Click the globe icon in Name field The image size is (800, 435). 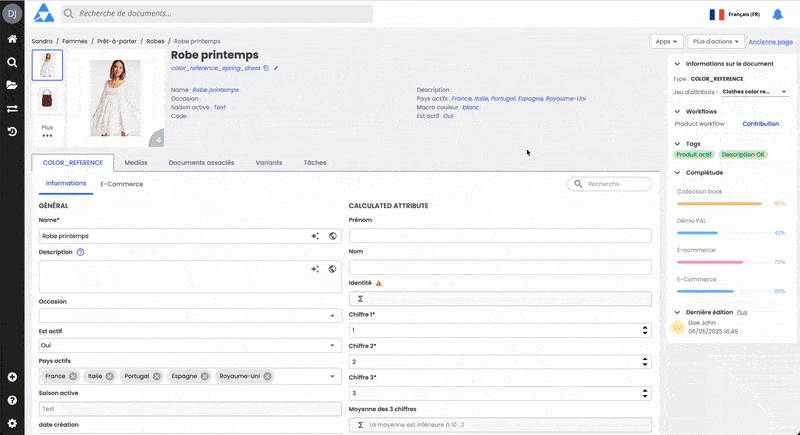coord(333,236)
